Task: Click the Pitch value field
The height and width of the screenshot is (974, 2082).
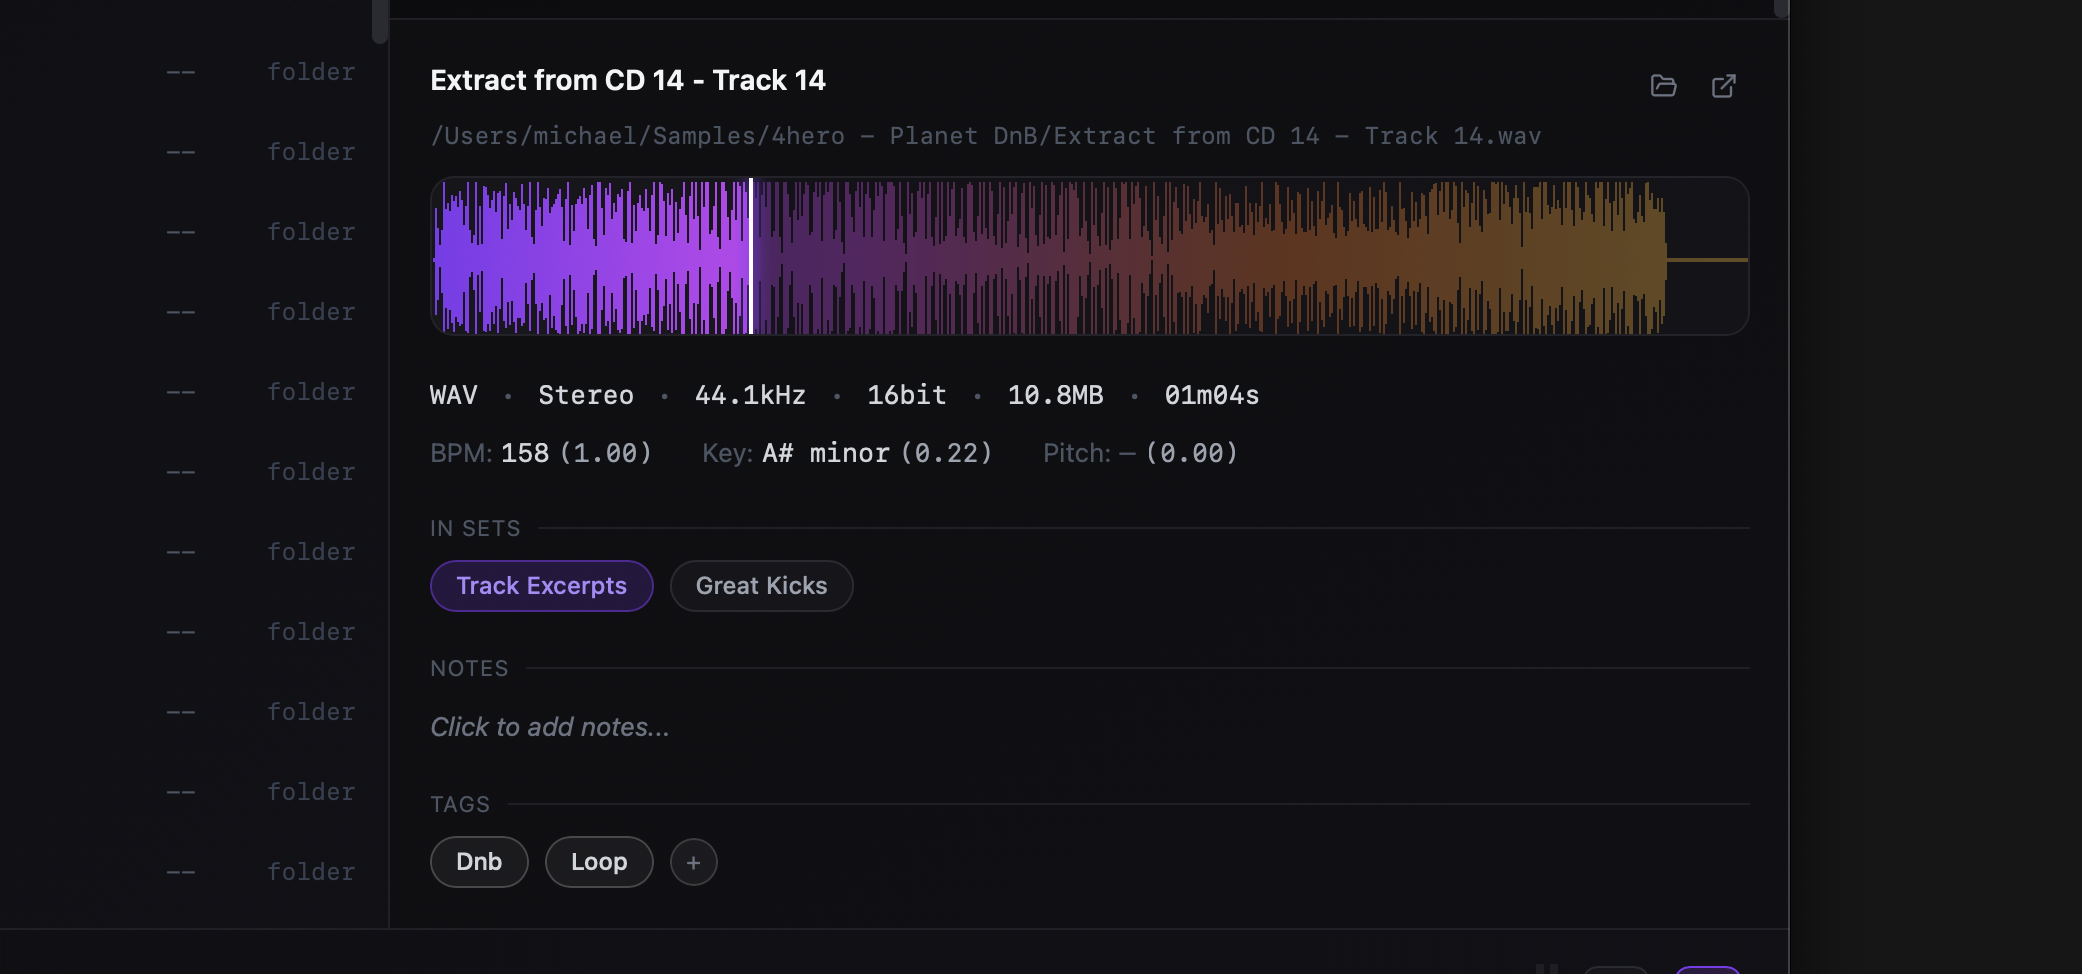Action: click(1190, 453)
